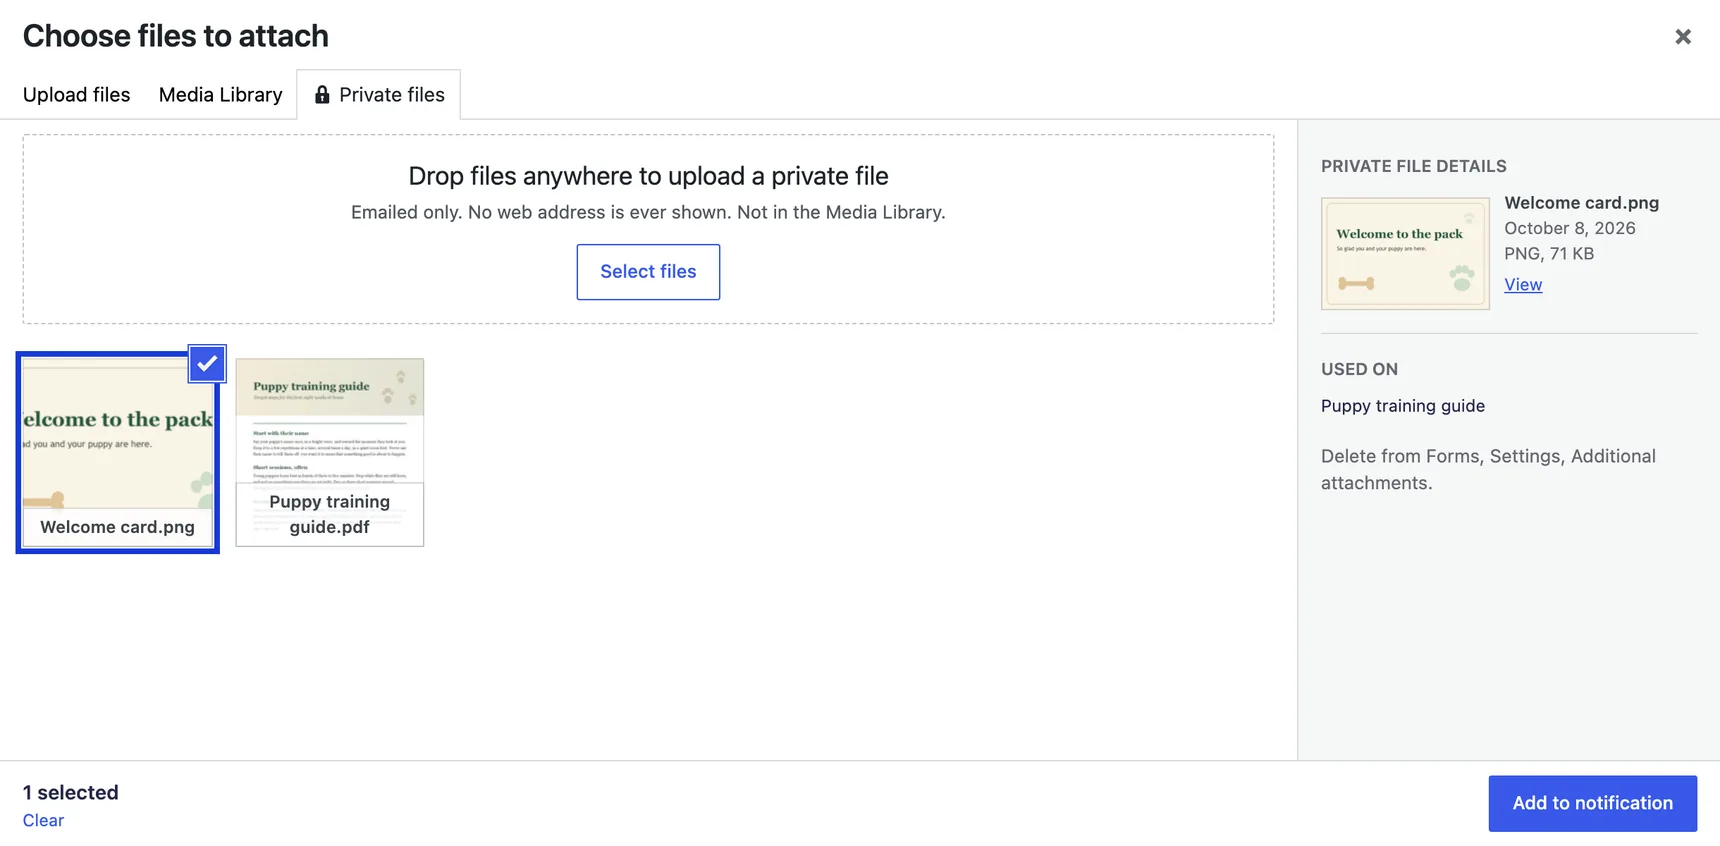Click the Delete from Forms instructions text
This screenshot has width=1720, height=846.
tap(1488, 469)
